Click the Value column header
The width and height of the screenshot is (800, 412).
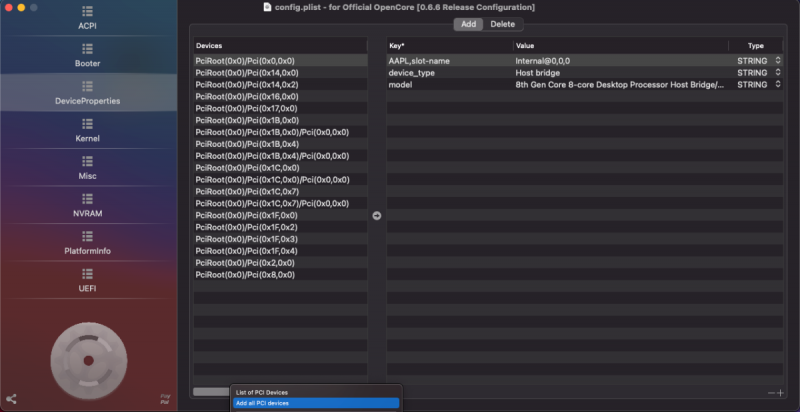621,46
